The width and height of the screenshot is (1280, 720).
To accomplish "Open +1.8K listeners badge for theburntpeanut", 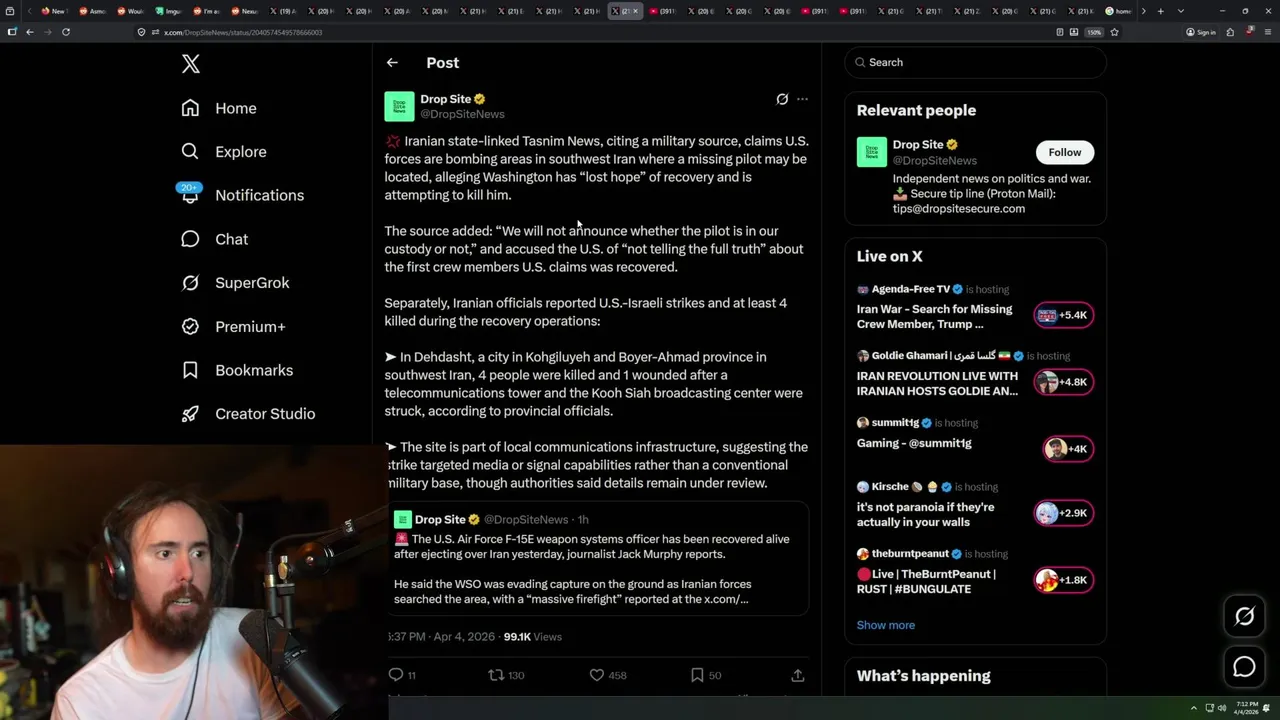I will (1064, 580).
